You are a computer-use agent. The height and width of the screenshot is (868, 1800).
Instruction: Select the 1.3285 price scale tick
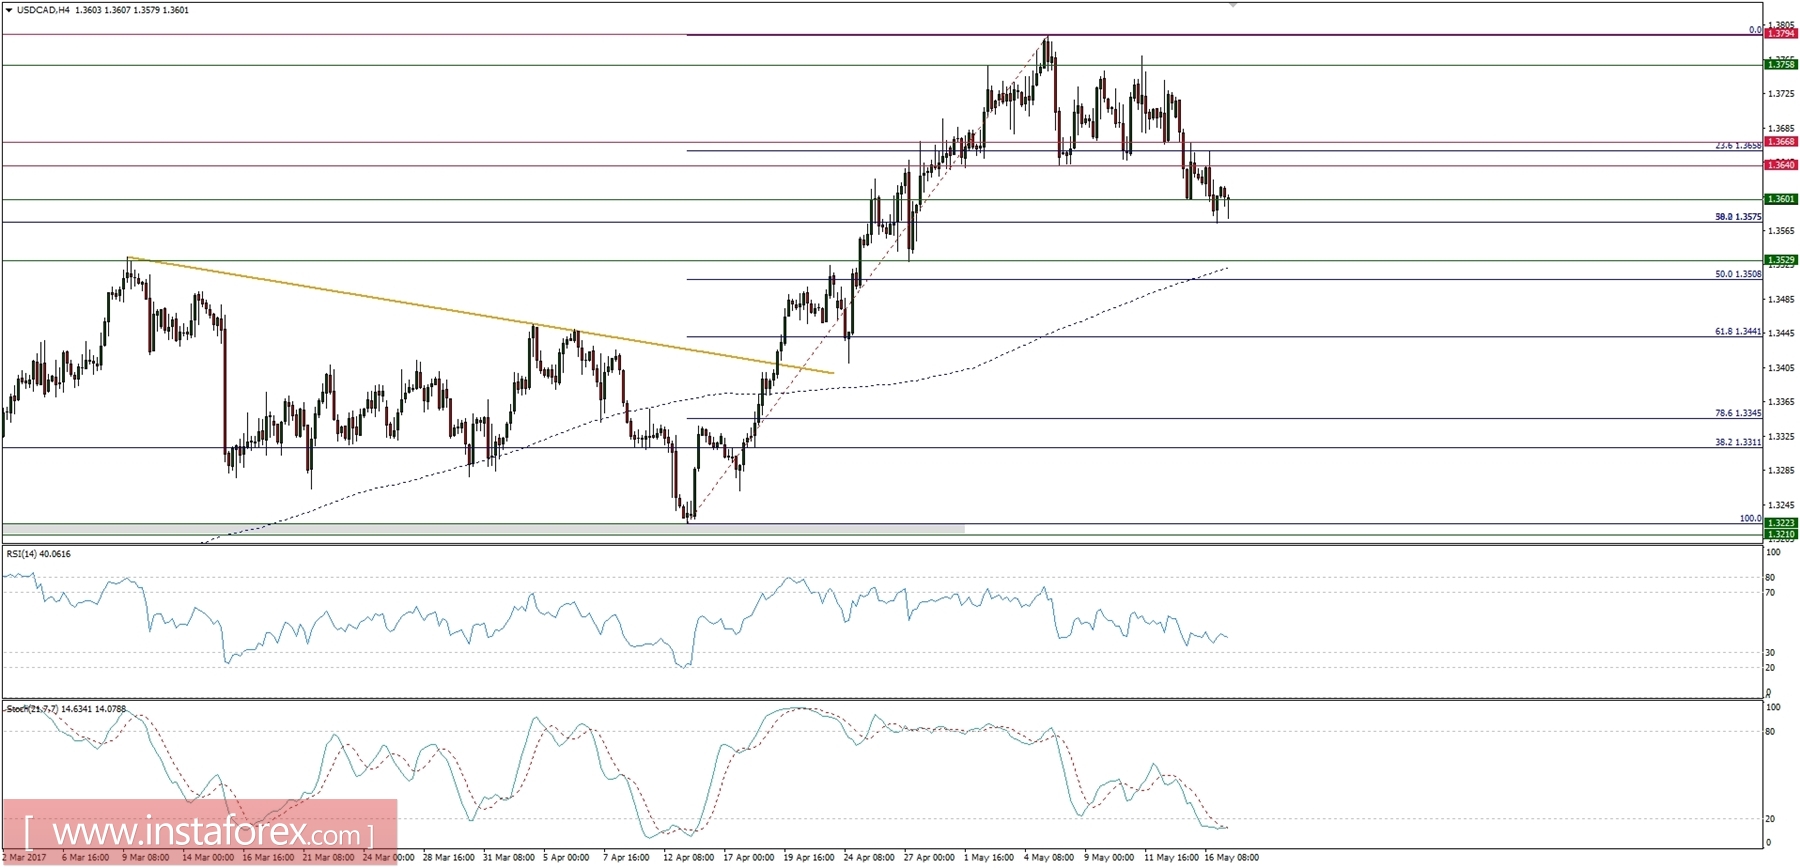1781,471
